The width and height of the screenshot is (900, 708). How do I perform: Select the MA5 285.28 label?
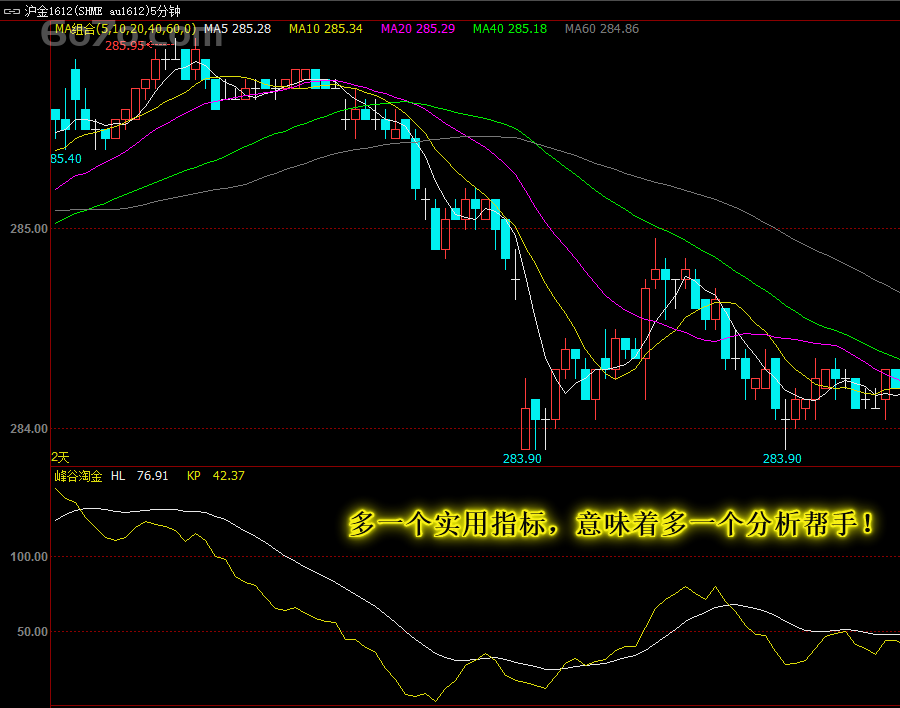point(238,29)
